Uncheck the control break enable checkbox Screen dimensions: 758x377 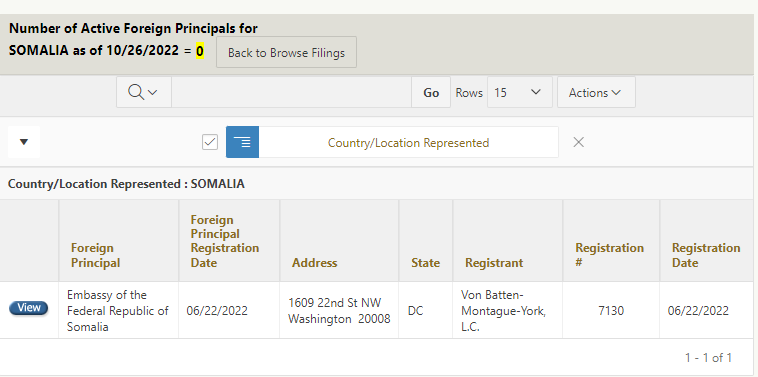pyautogui.click(x=210, y=142)
